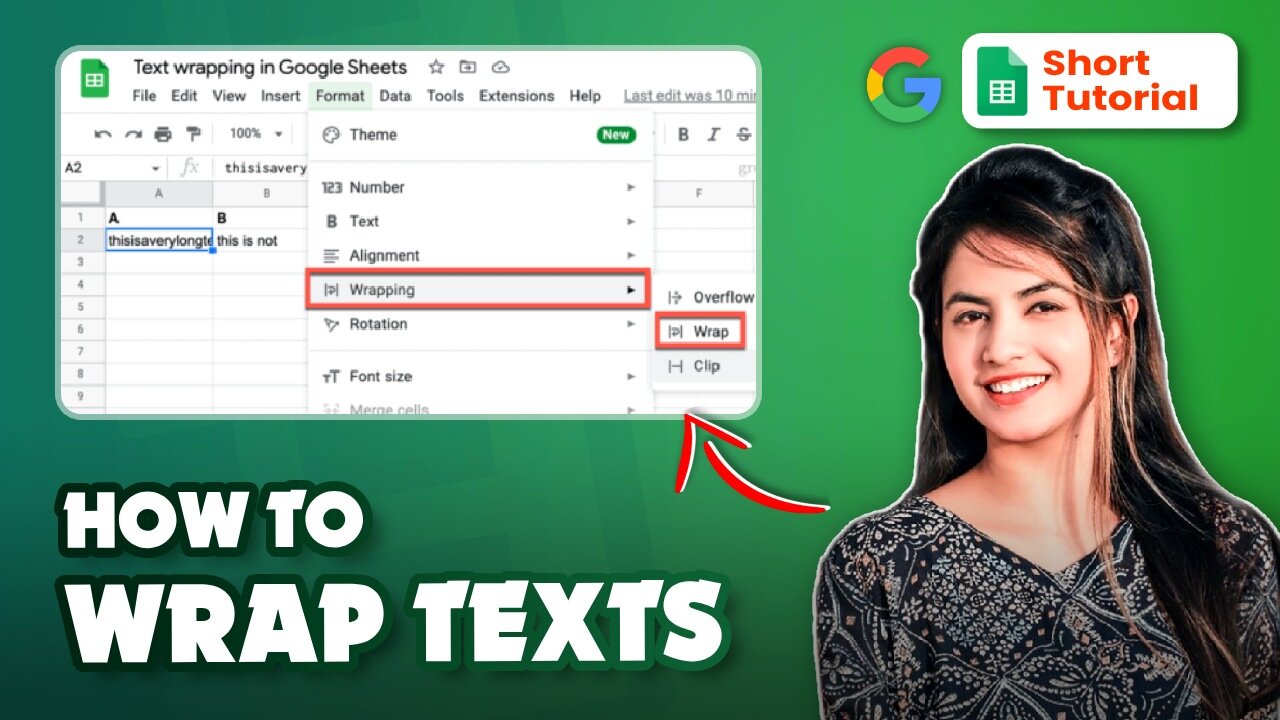Viewport: 1280px width, 720px height.
Task: Select column A header
Action: click(x=159, y=193)
